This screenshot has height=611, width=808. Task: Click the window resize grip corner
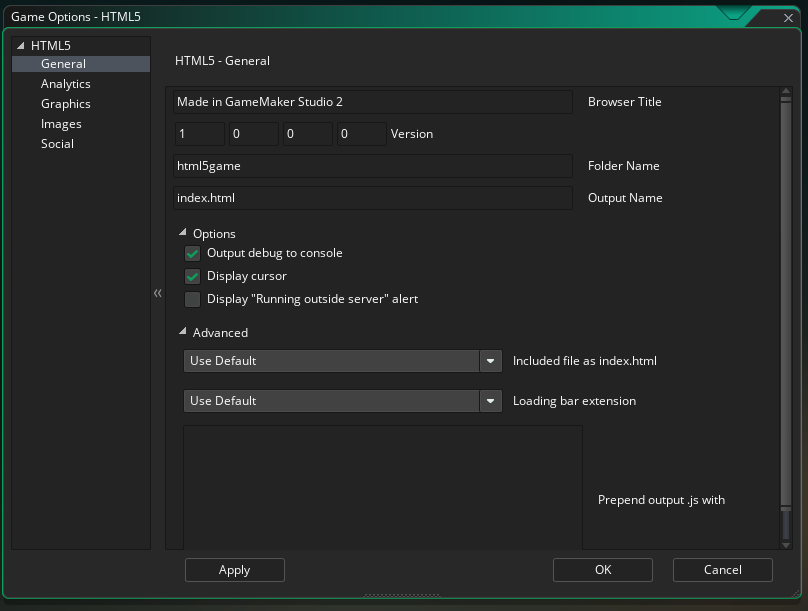pos(796,593)
